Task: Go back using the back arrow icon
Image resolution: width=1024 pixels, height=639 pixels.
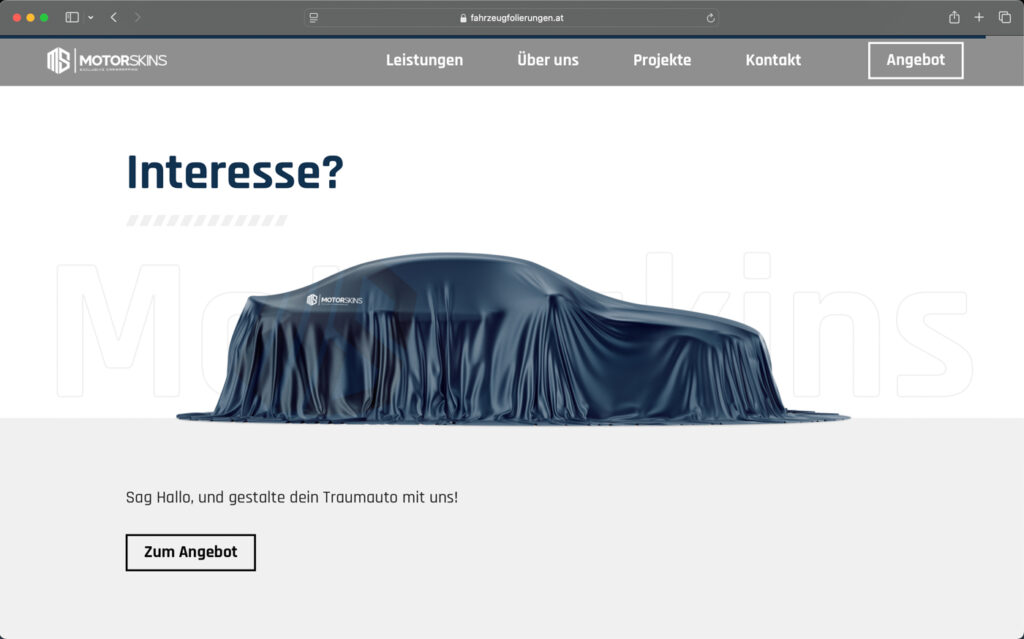Action: tap(112, 16)
